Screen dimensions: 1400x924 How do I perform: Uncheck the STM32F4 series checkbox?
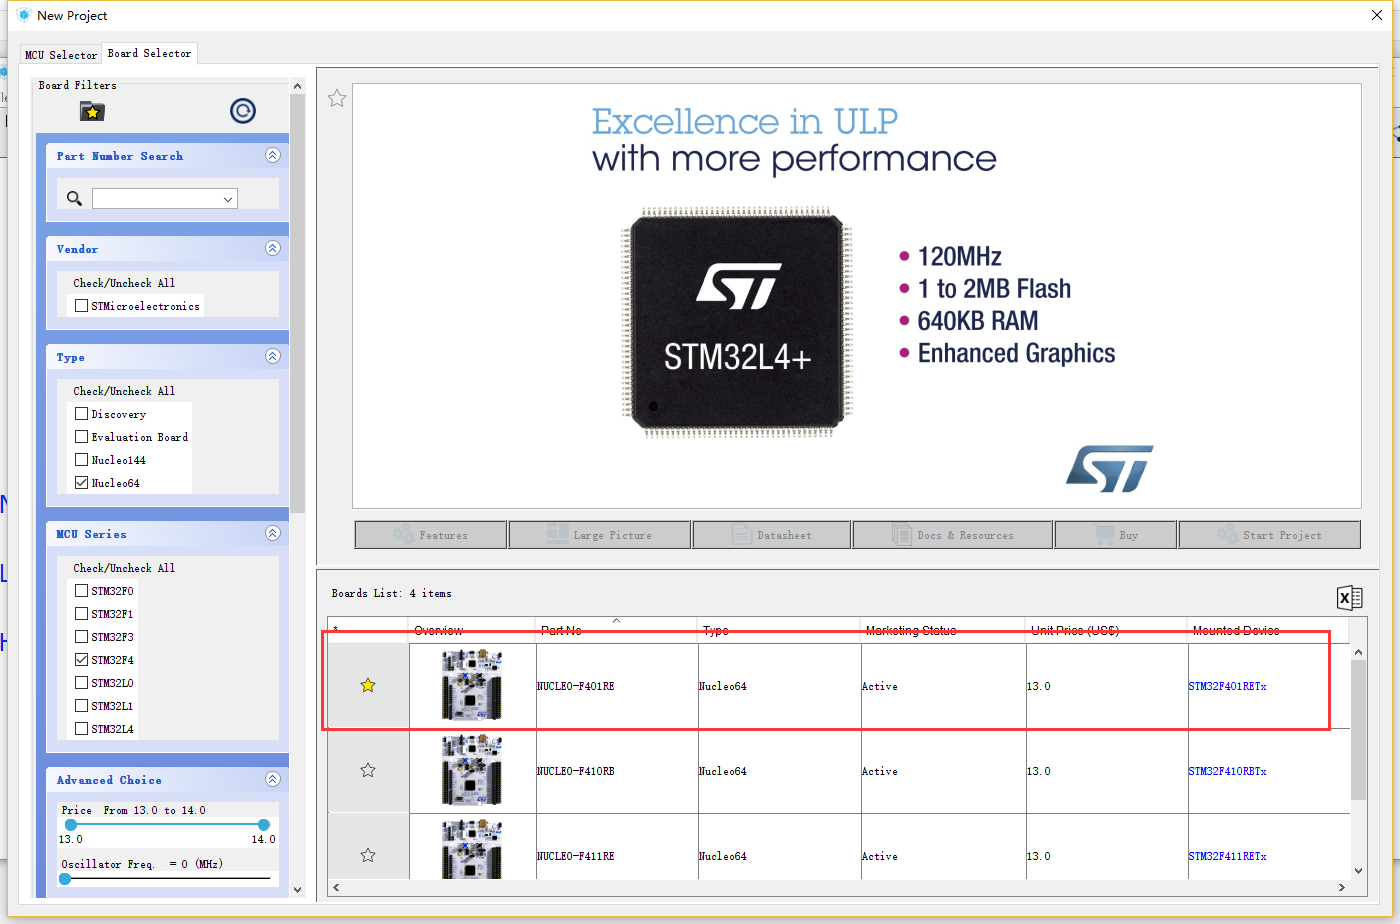point(81,659)
